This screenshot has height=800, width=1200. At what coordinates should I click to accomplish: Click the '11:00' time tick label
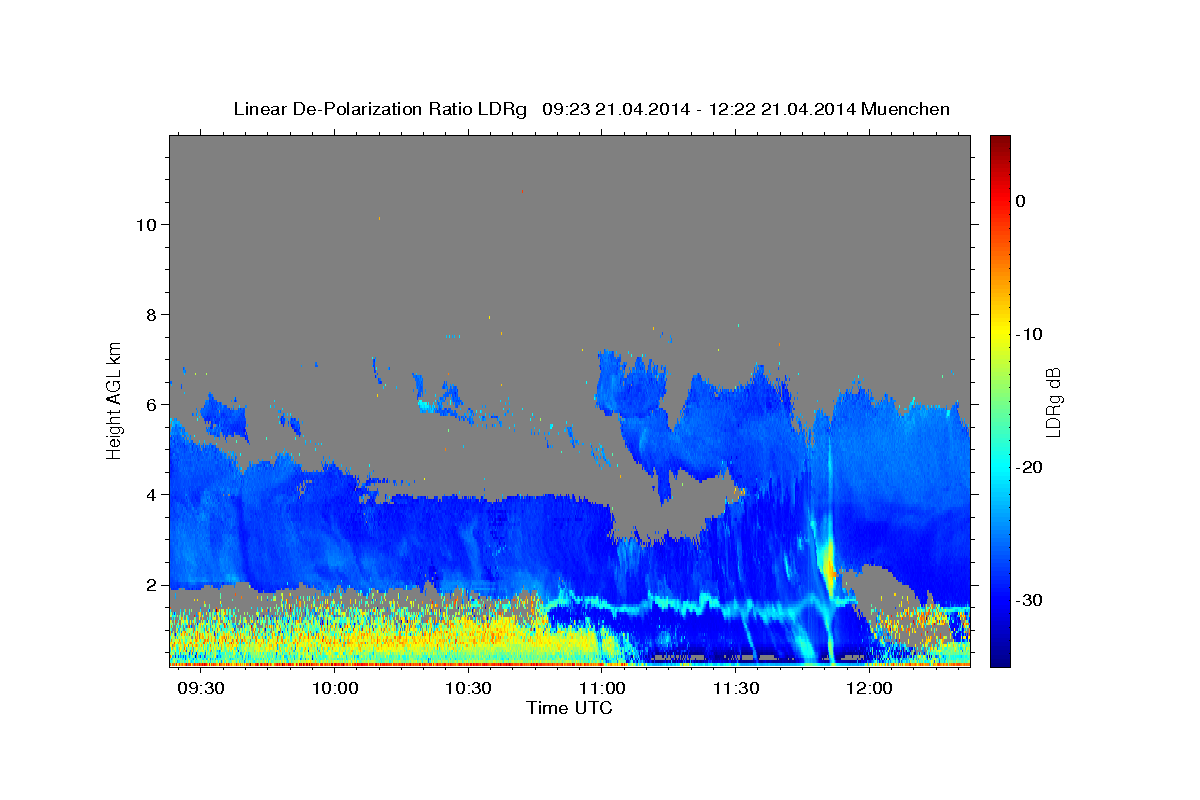coord(603,689)
